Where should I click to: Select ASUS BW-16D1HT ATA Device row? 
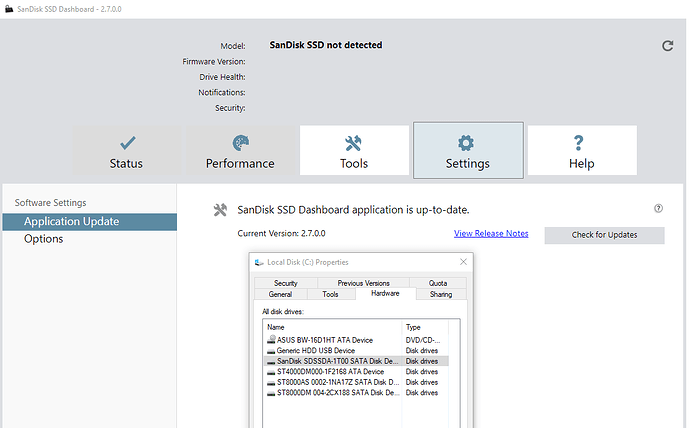(x=356, y=340)
